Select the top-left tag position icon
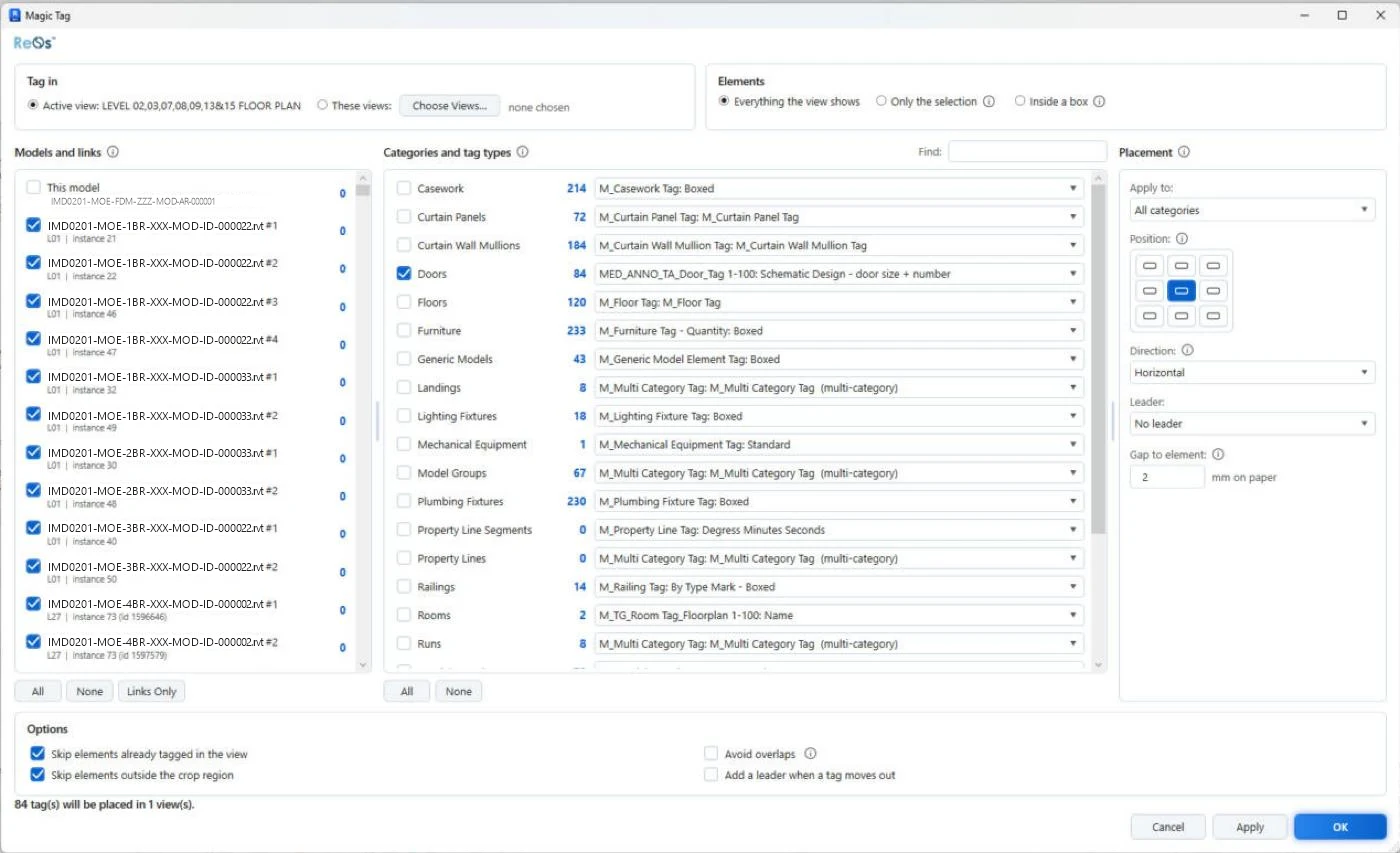 (x=1150, y=266)
